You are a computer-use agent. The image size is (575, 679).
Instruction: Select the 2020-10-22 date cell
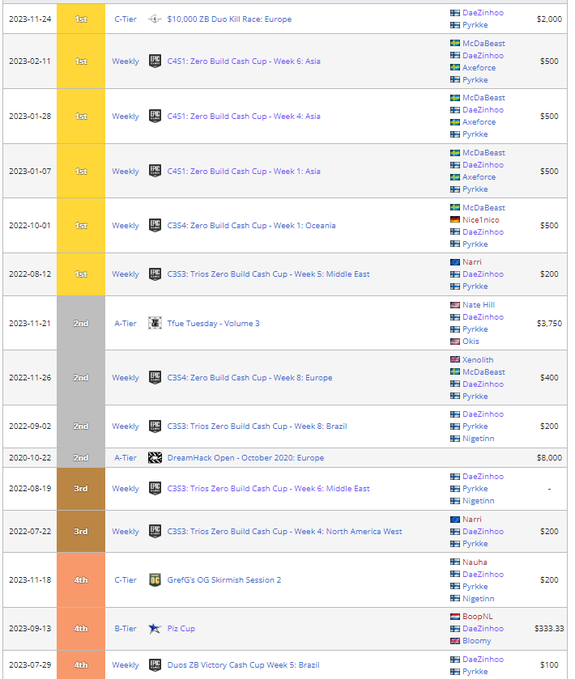pos(30,458)
